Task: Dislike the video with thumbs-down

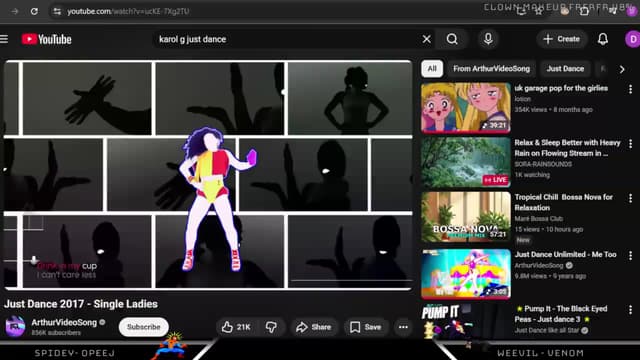Action: pos(271,327)
